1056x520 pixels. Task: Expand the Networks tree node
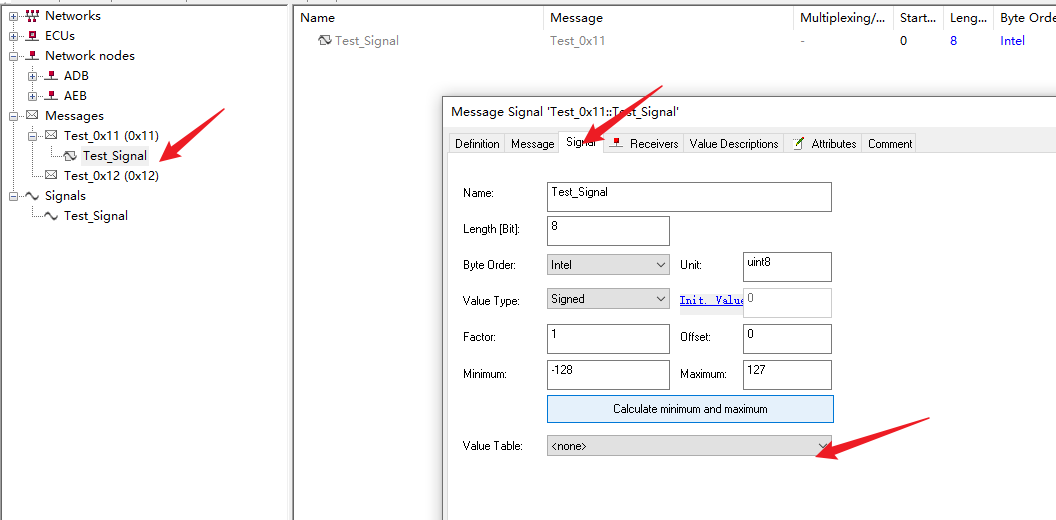click(x=13, y=16)
